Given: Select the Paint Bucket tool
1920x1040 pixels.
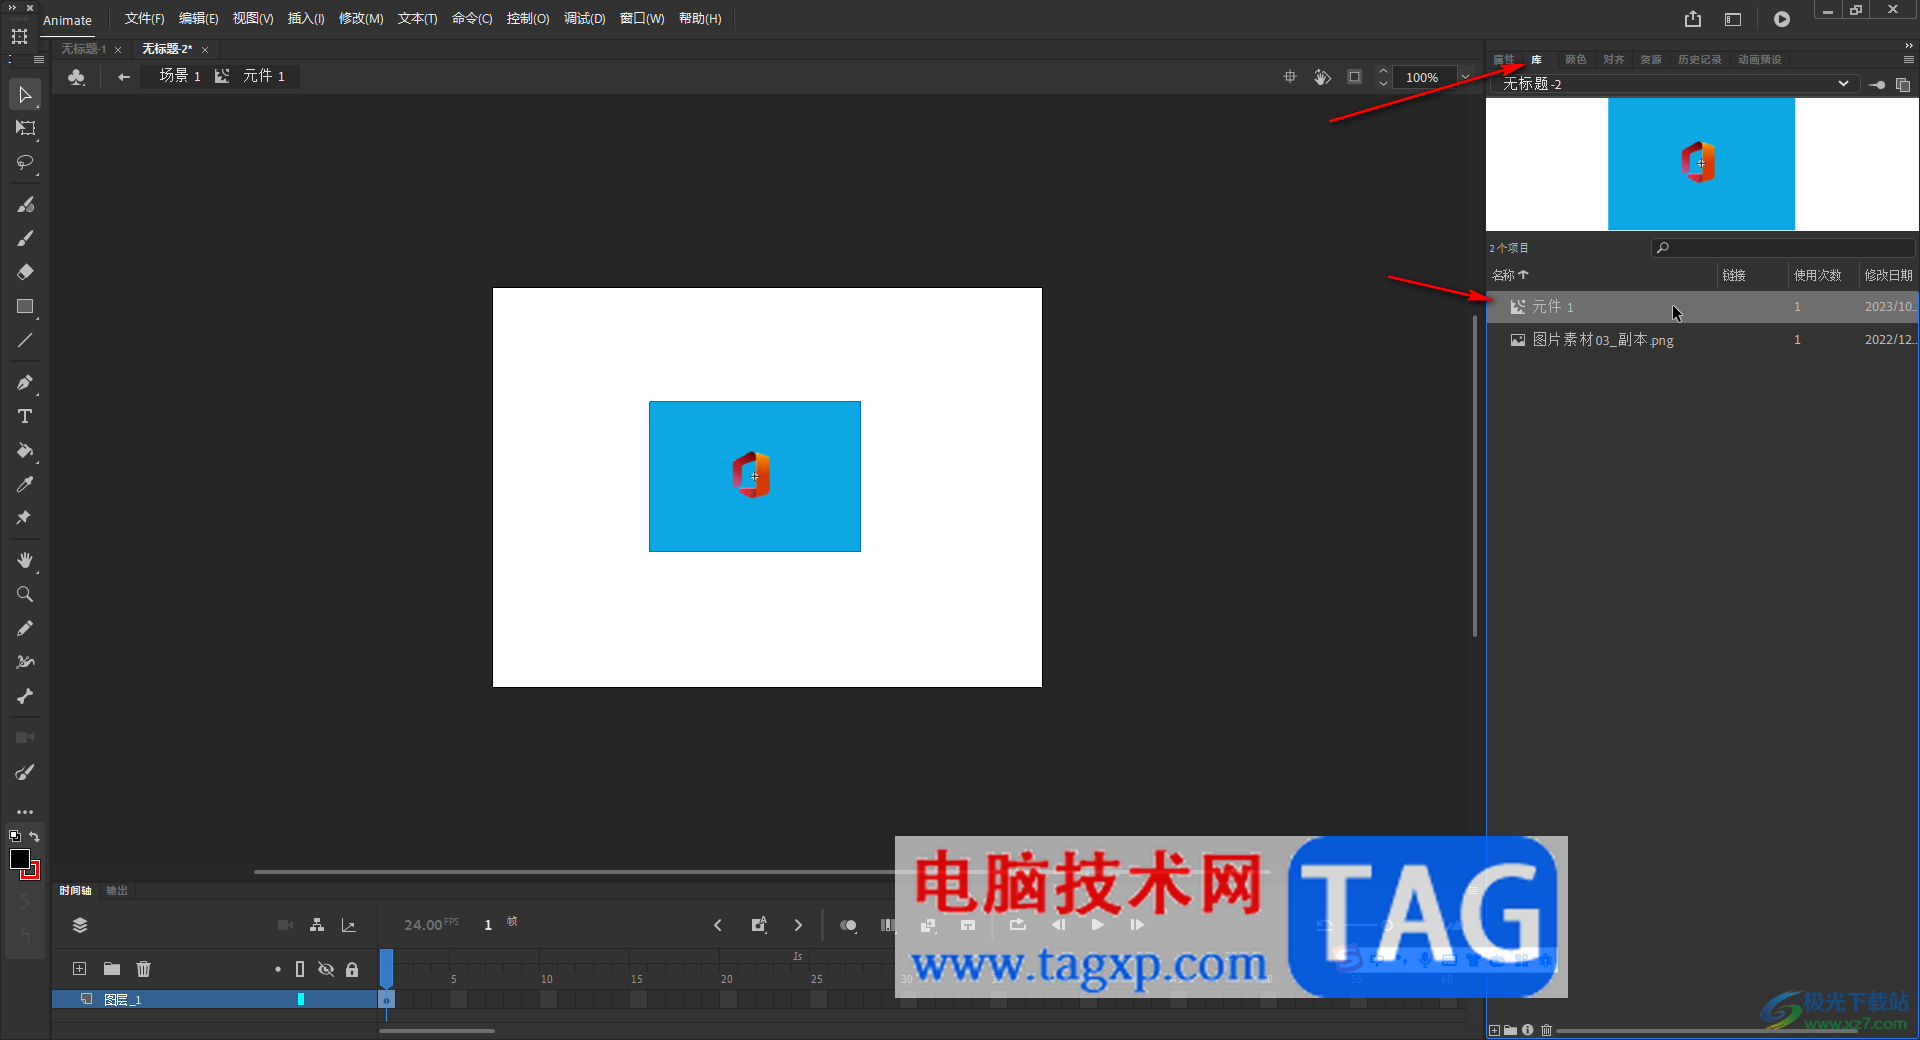Looking at the screenshot, I should [25, 450].
